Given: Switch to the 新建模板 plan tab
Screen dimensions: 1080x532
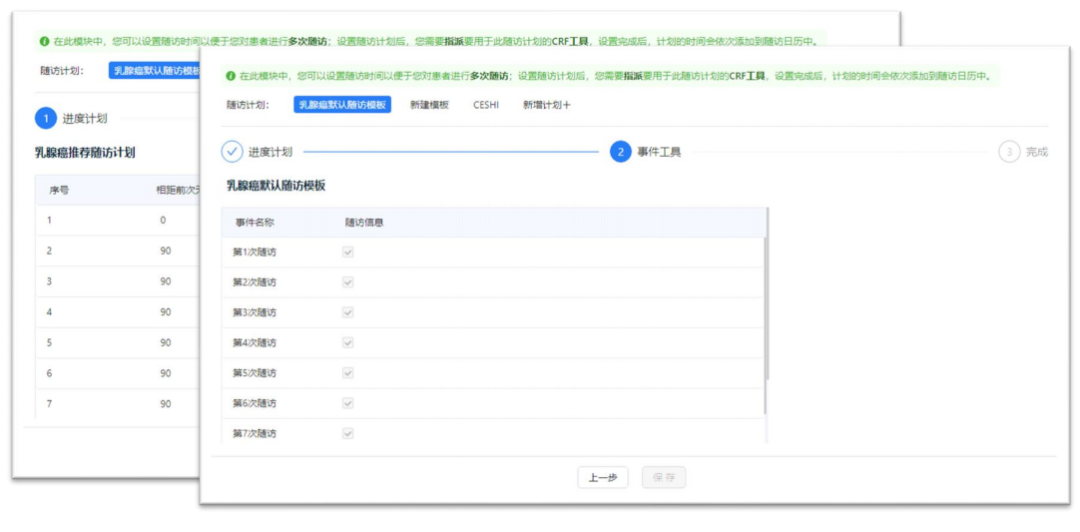Looking at the screenshot, I should coord(429,105).
